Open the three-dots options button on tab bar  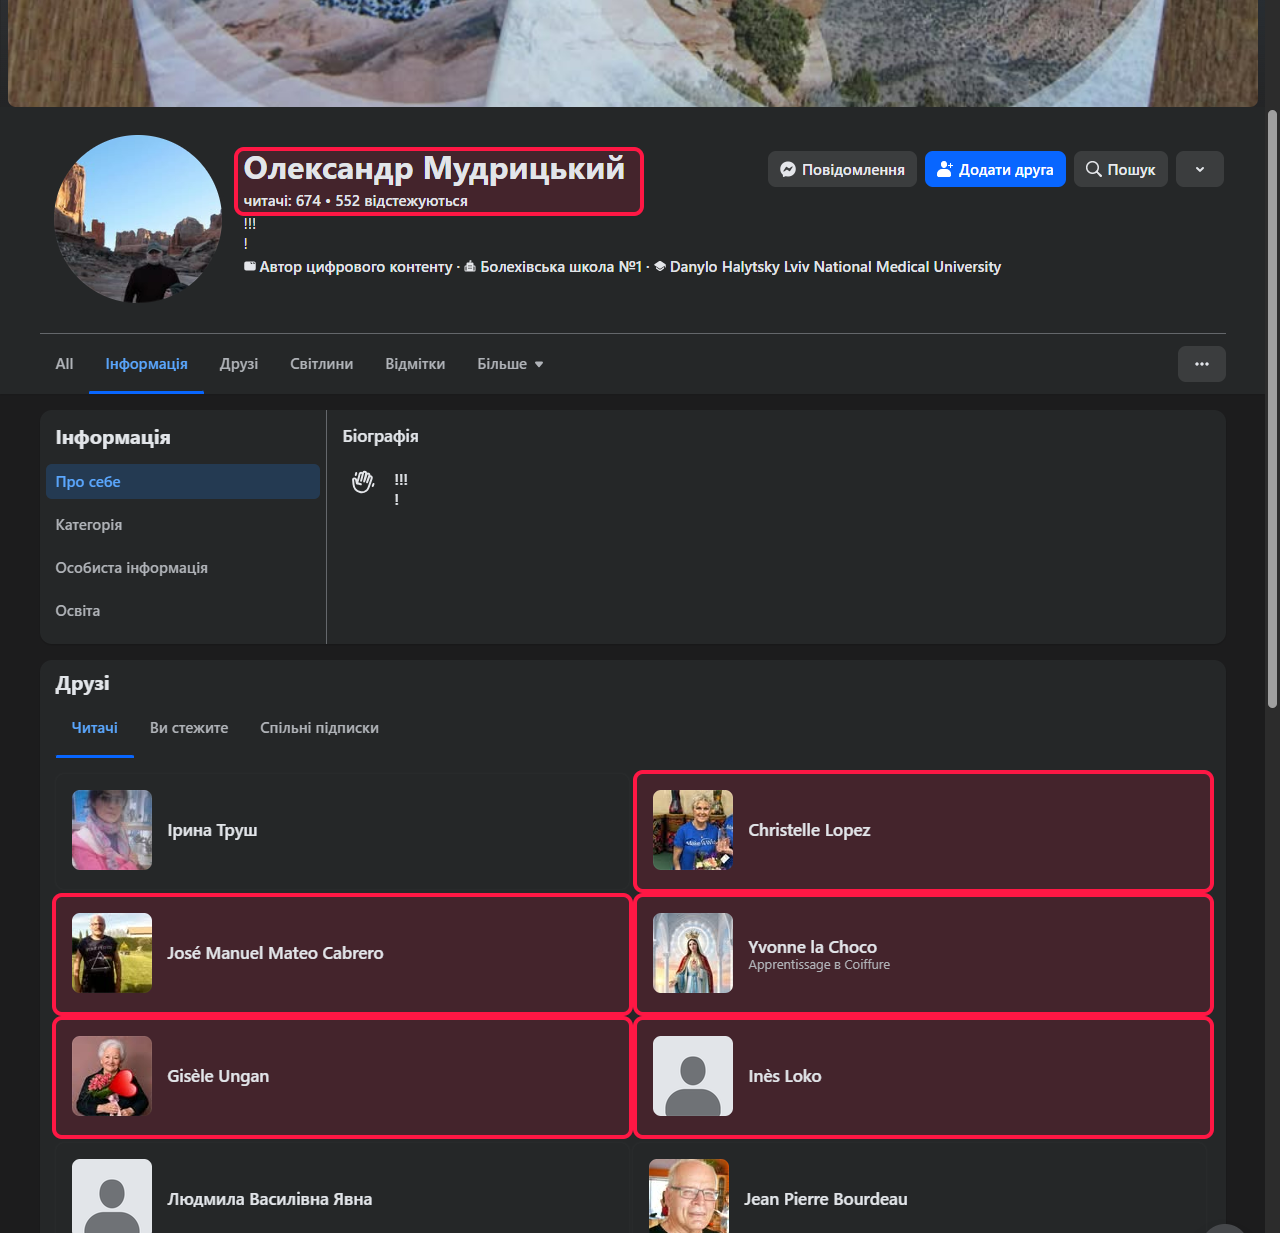pos(1202,364)
